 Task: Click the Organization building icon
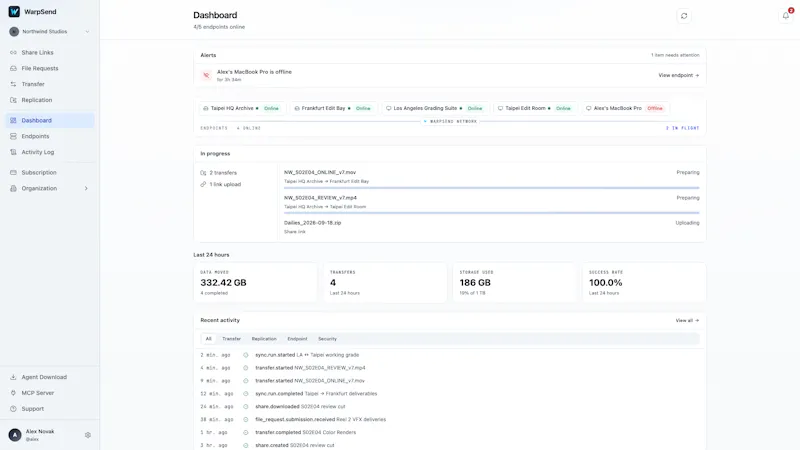(13, 188)
